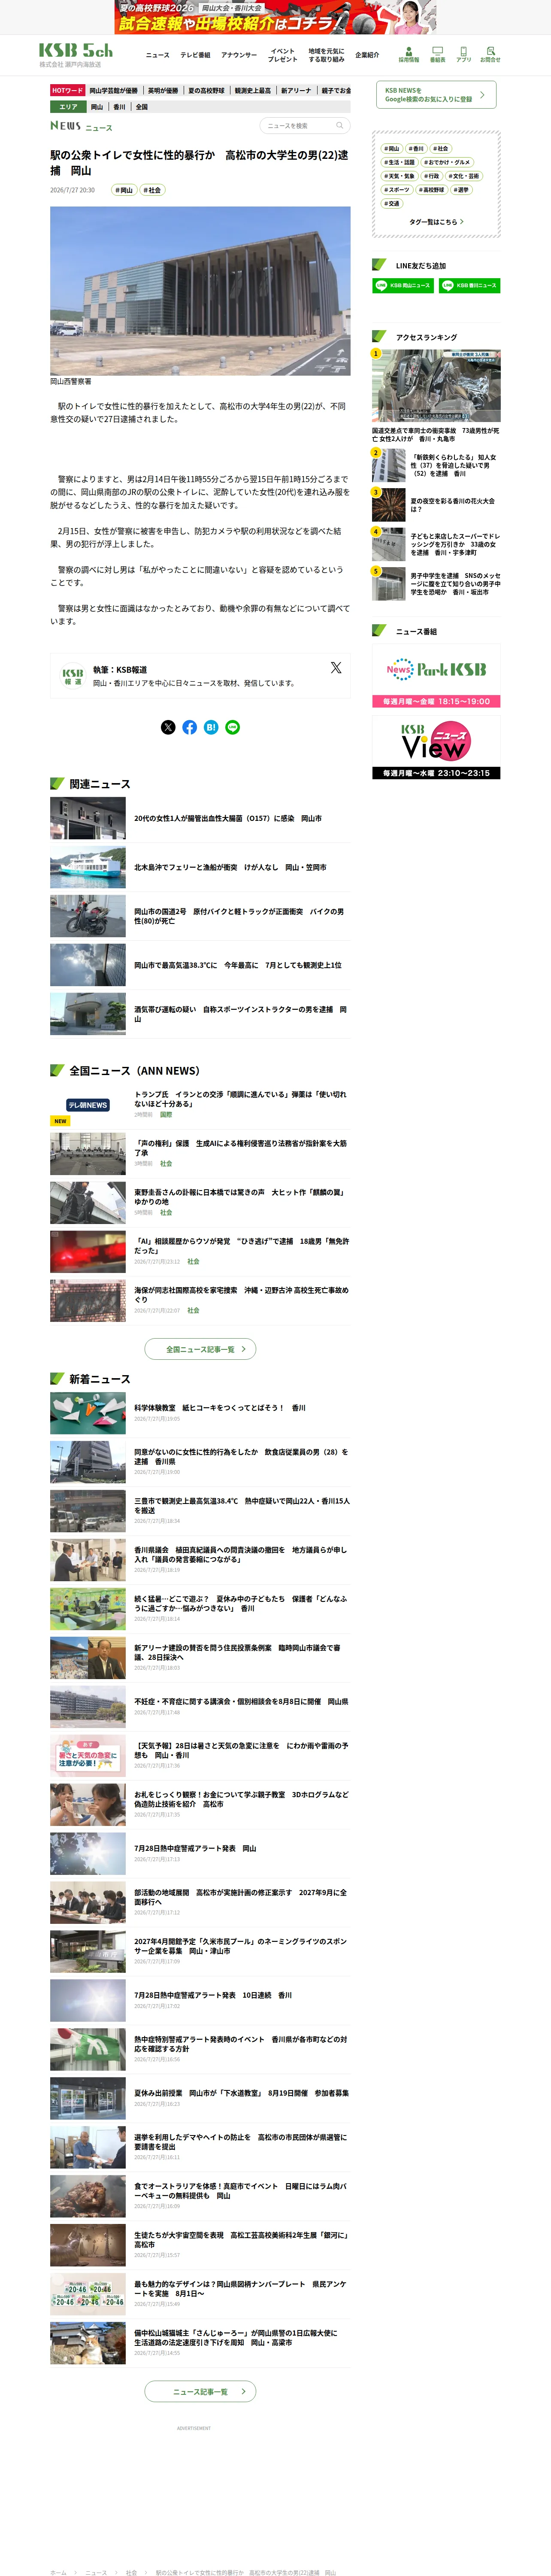Add KSB 岡山ニュース as LINE friend
Image resolution: width=551 pixels, height=2576 pixels.
[x=402, y=286]
